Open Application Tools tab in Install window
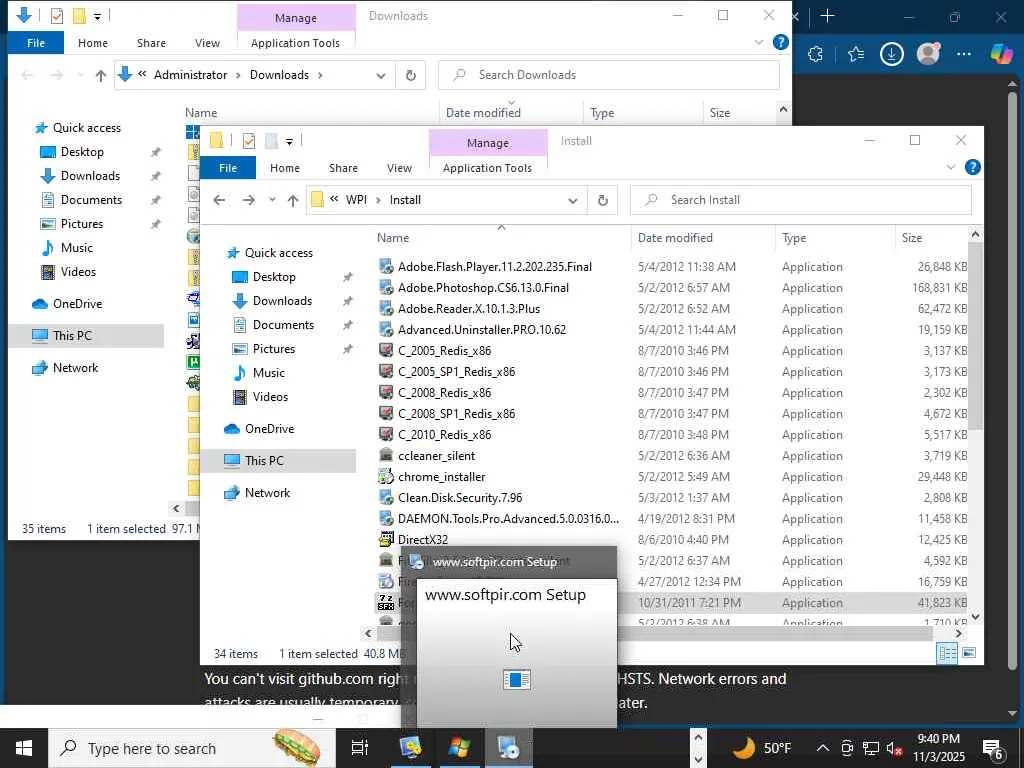Screen dimensions: 1024x768 pos(487,168)
